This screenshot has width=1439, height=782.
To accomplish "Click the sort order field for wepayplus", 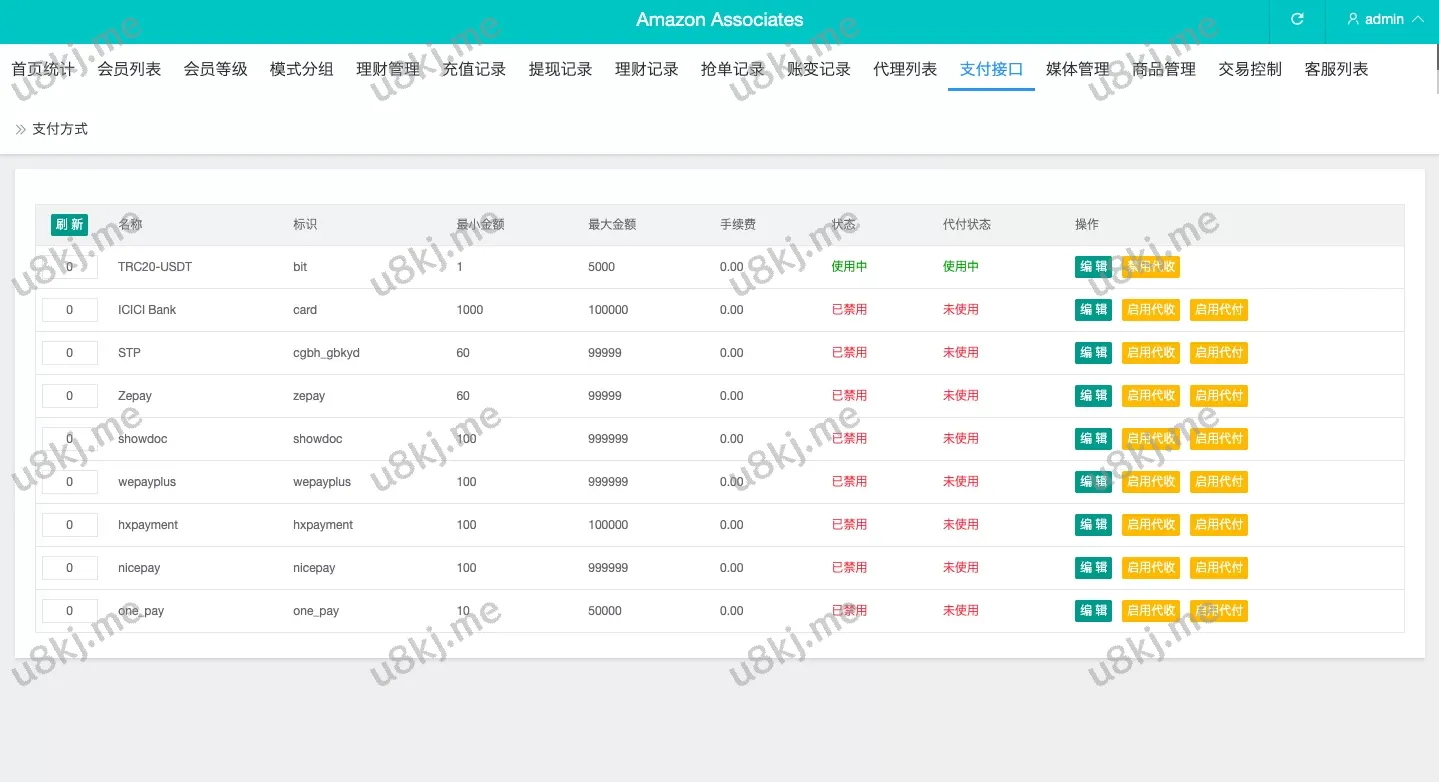I will 69,482.
